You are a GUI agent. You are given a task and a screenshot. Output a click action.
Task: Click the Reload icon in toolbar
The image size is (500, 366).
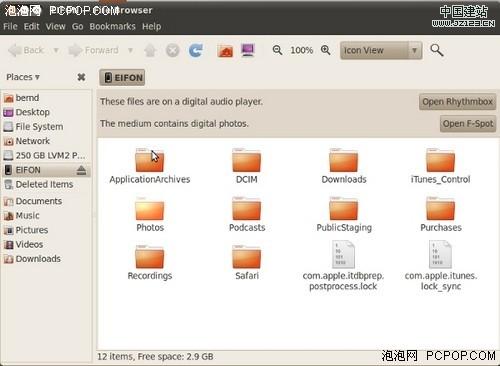[196, 50]
